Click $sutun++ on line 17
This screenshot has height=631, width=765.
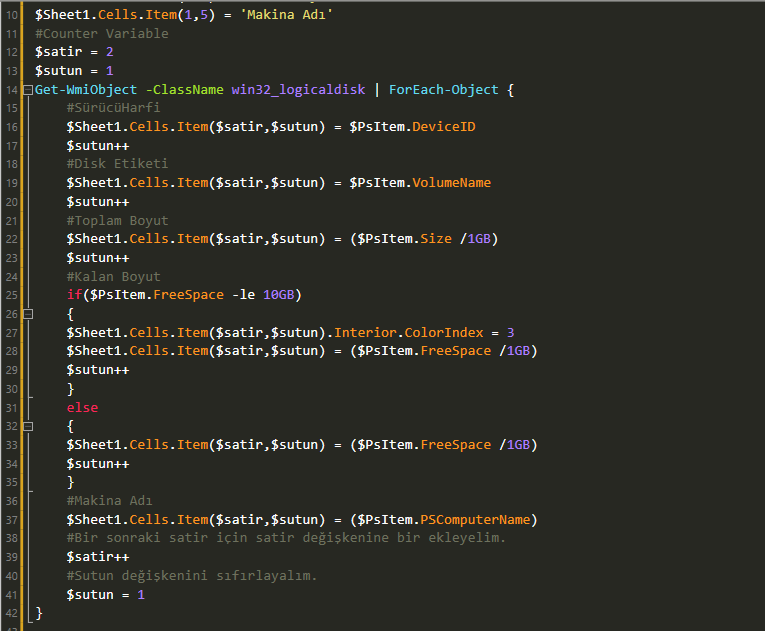tap(98, 146)
